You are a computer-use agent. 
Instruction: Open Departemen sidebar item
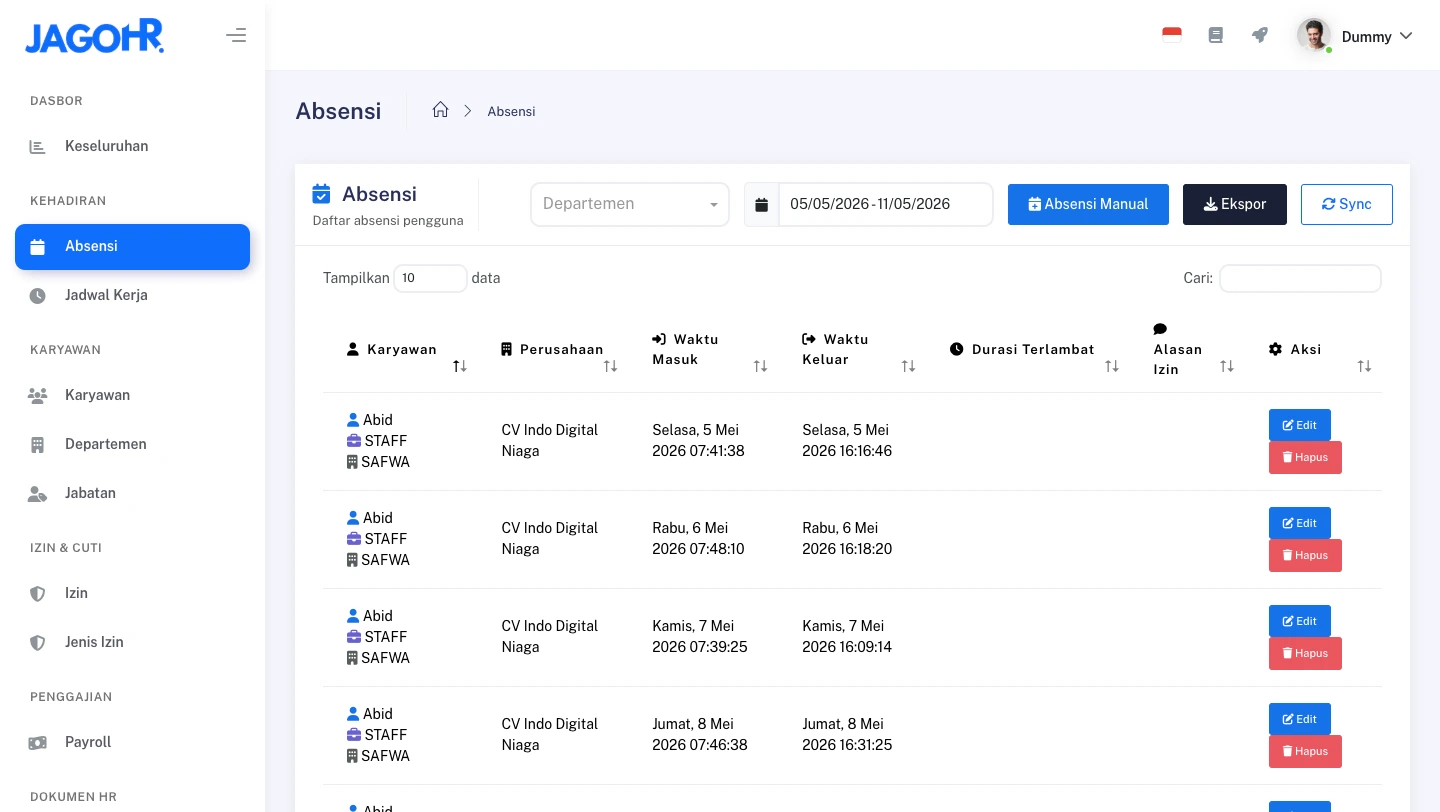click(x=132, y=444)
